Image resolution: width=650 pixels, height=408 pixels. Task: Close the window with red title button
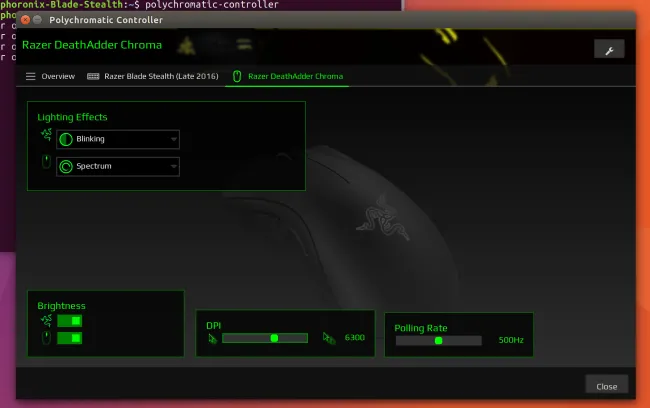point(25,19)
